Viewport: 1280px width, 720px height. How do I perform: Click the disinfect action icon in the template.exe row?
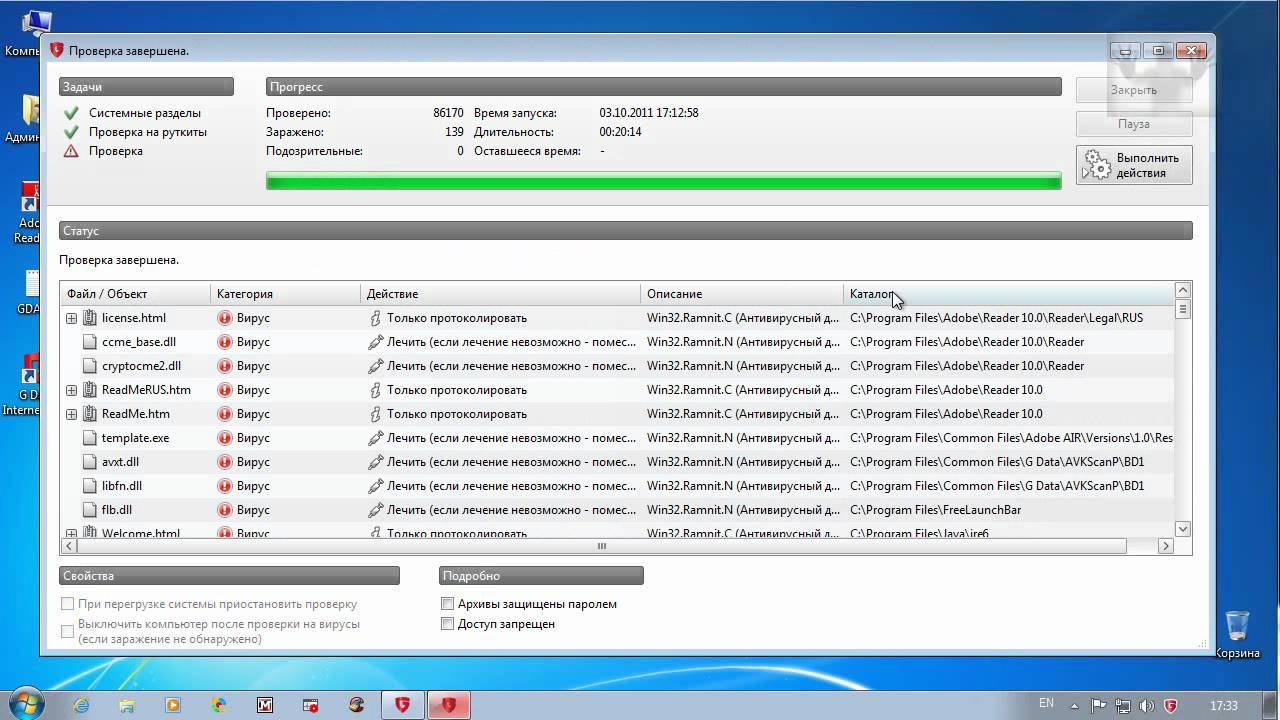pyautogui.click(x=376, y=438)
